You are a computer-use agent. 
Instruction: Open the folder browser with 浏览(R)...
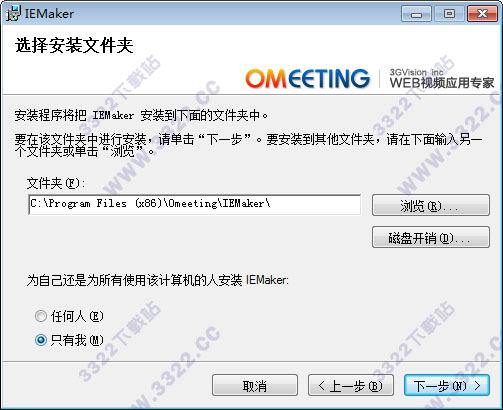coord(431,205)
